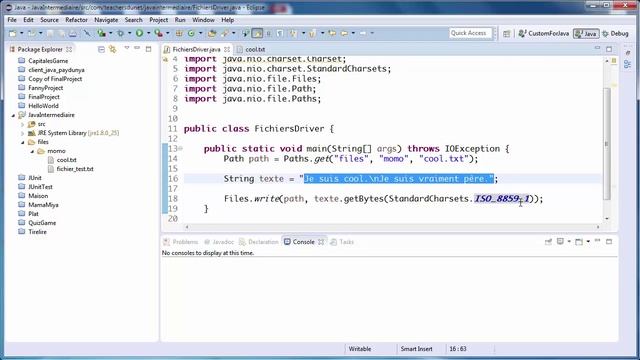Open the External Tools dropdown arrow
Screen dimensions: 640x360
(x=168, y=33)
